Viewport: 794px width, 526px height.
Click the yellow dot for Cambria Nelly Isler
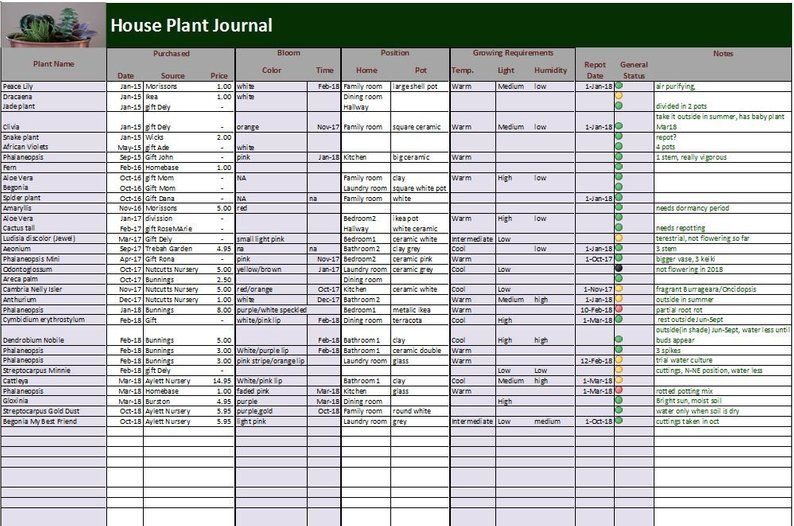(618, 289)
